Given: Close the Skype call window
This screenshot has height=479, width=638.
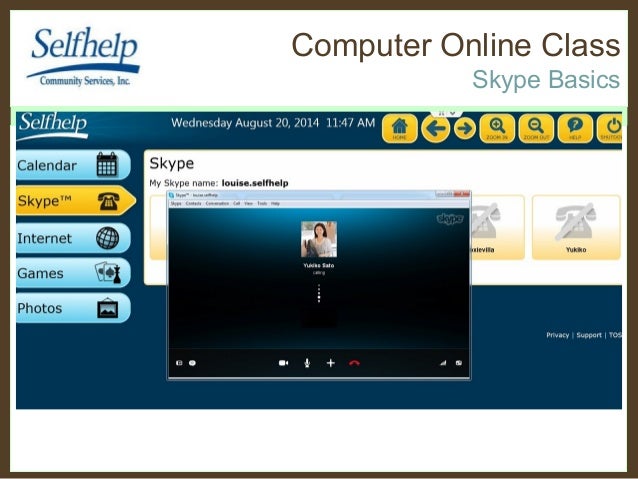Looking at the screenshot, I should tap(461, 195).
